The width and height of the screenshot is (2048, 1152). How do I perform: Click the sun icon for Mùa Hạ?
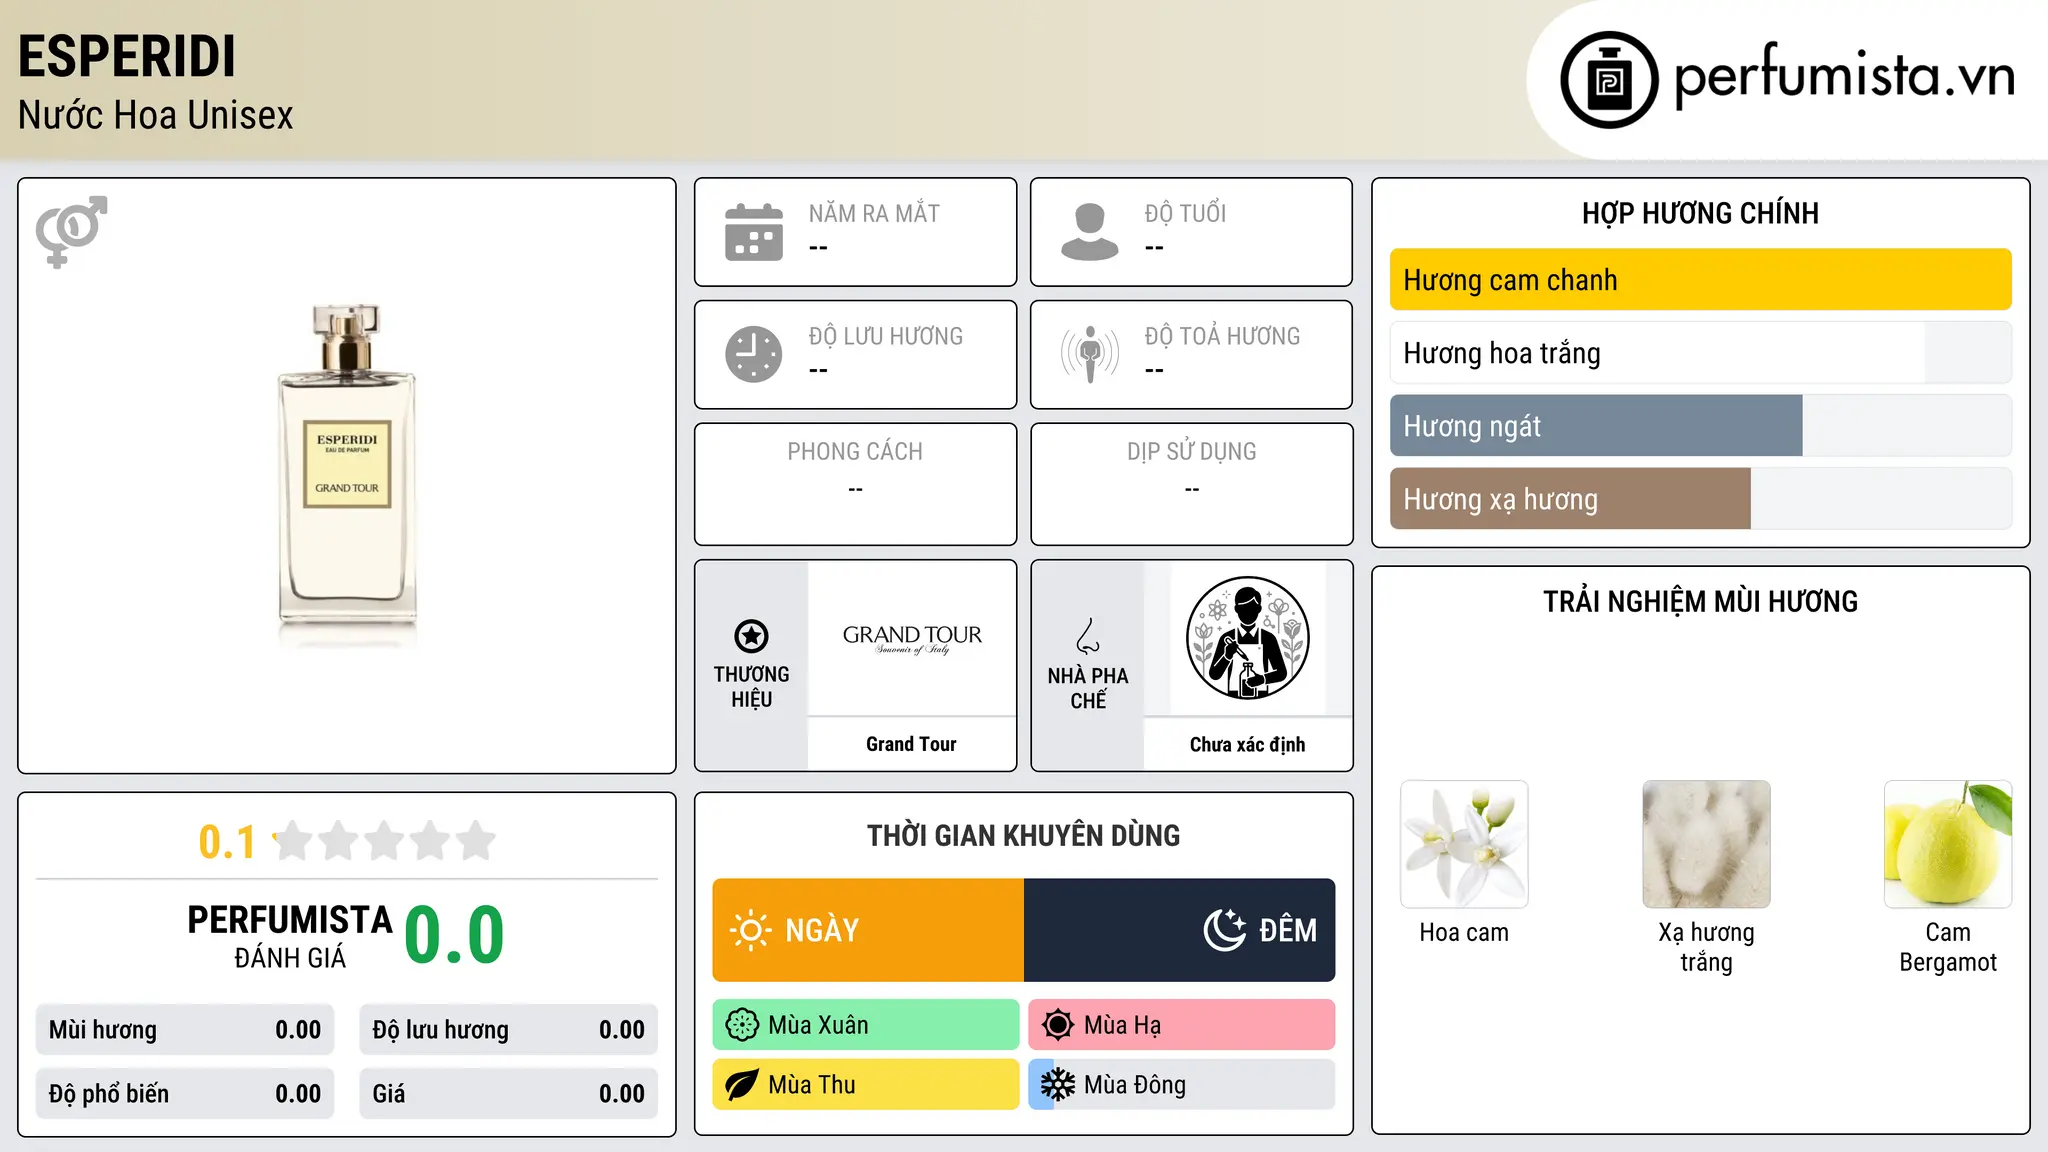tap(1058, 1025)
